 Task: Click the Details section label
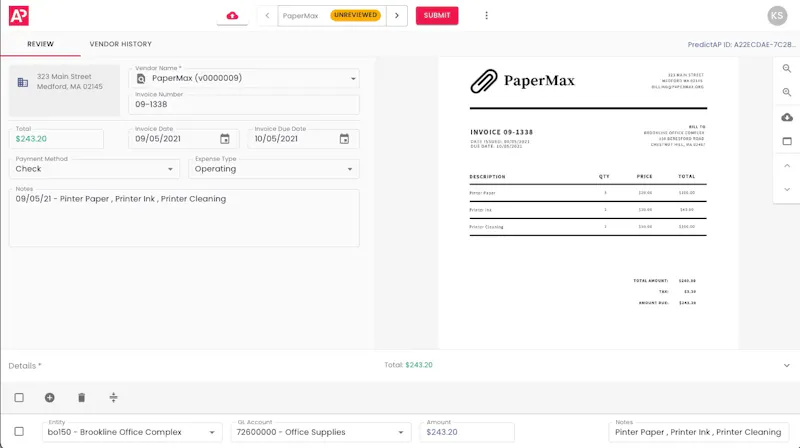[x=24, y=366]
